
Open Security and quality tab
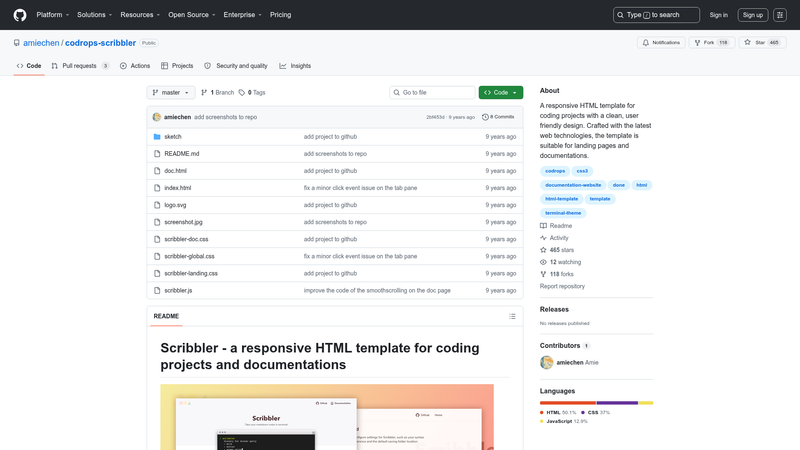tap(236, 66)
